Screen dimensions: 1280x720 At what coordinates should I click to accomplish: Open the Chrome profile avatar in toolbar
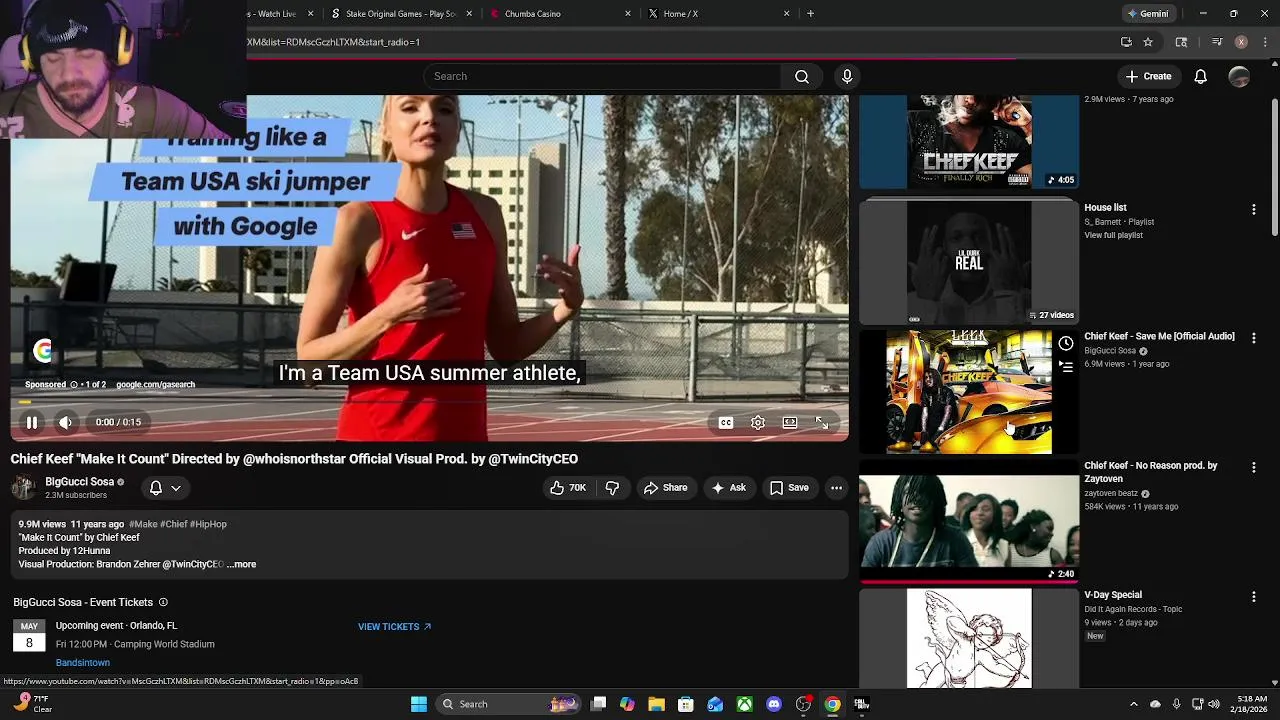(x=1241, y=42)
